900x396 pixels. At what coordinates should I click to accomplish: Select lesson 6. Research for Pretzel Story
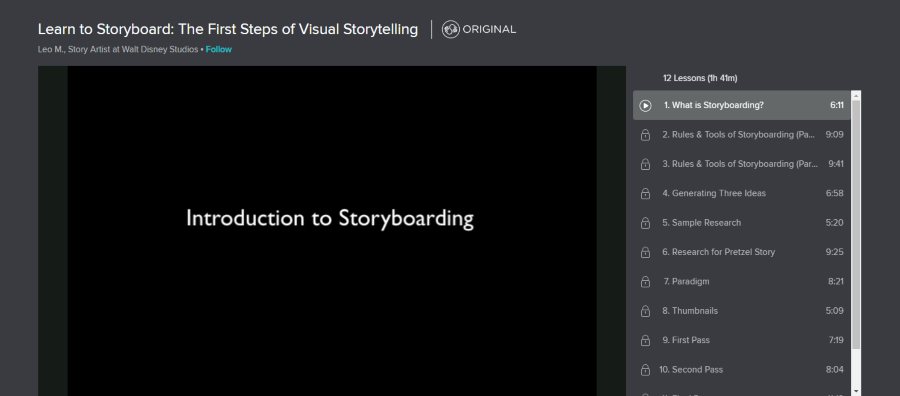[742, 252]
